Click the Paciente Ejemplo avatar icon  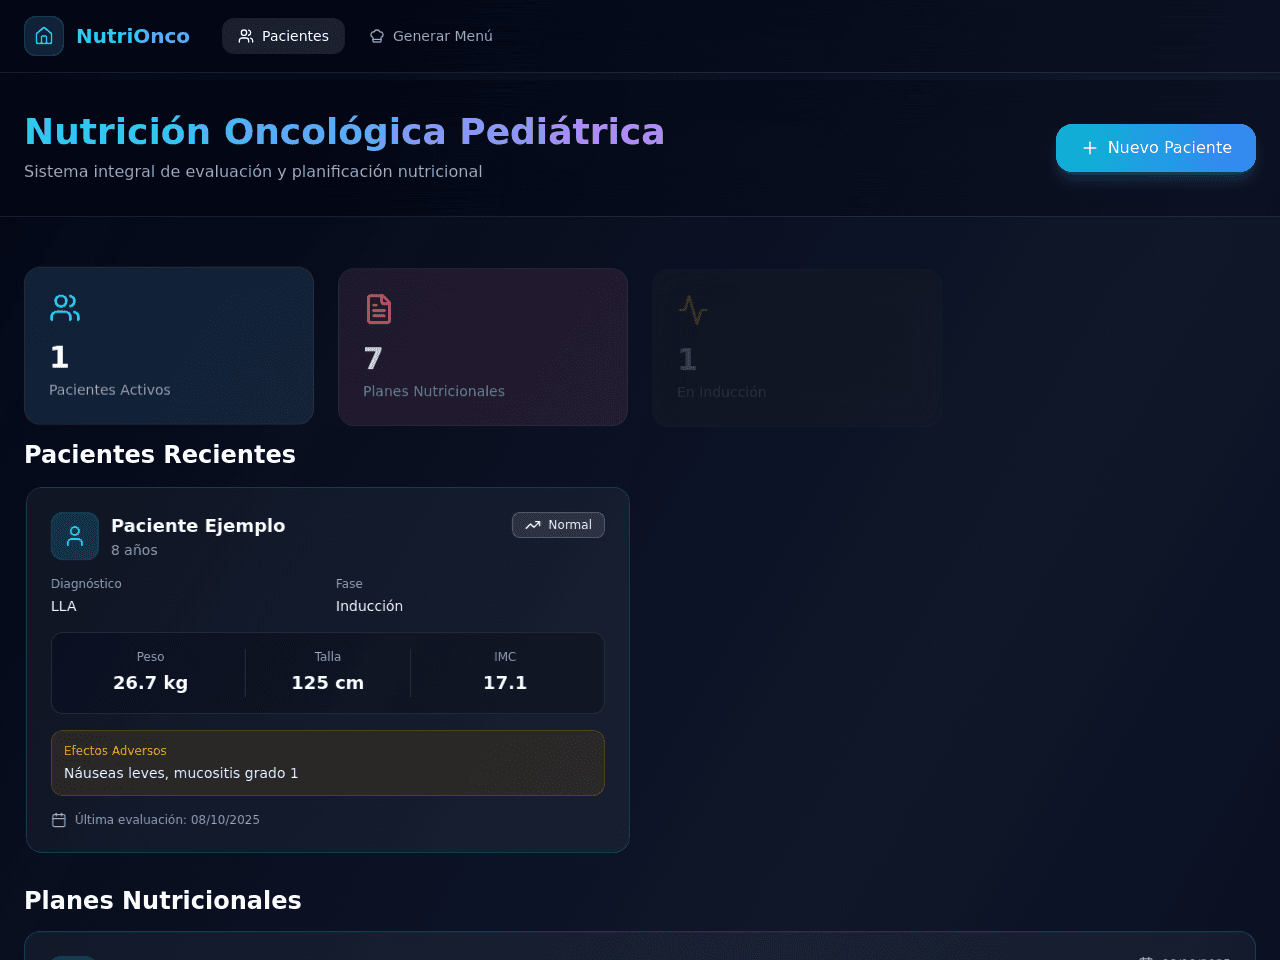[x=75, y=536]
